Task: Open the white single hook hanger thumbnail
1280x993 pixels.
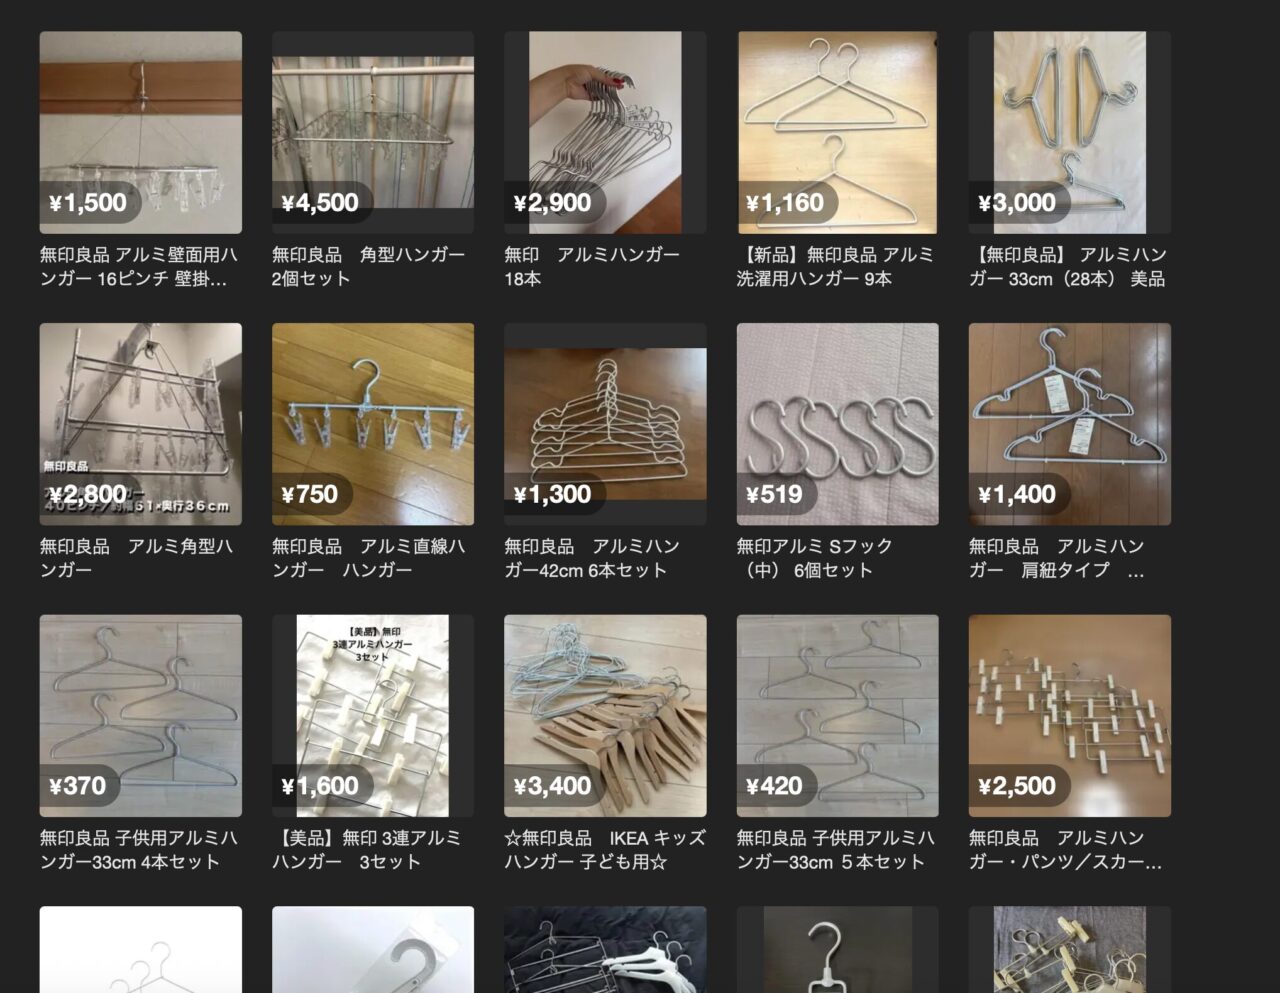Action: pos(837,950)
